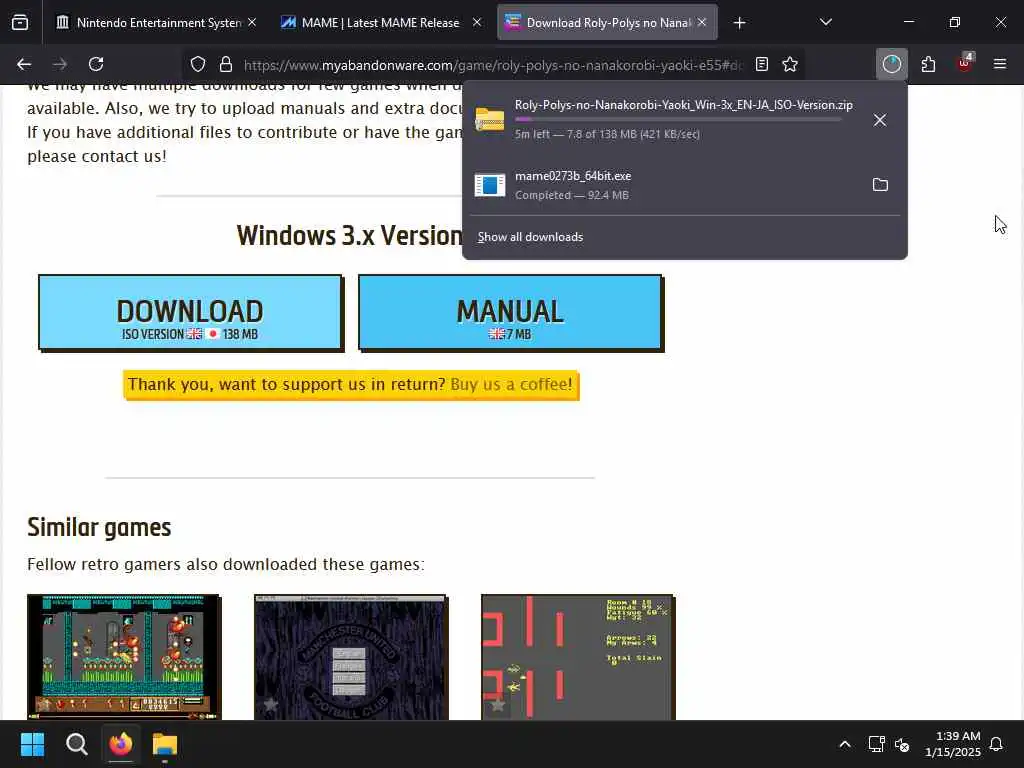
Task: Open the mame0273b_64bit.exe file icon
Action: 490,185
